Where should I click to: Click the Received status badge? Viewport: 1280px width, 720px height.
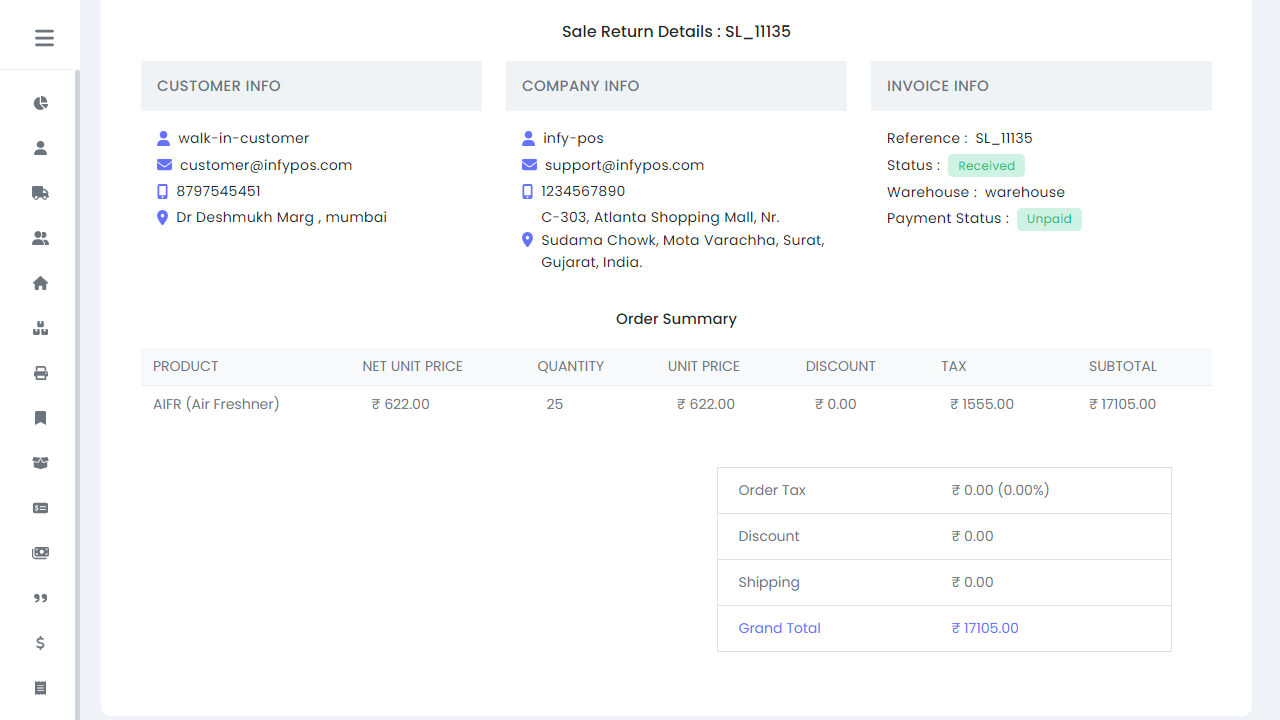coord(986,165)
